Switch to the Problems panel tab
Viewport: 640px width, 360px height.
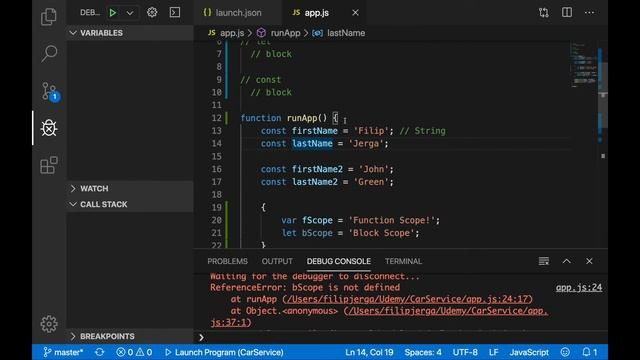point(227,261)
